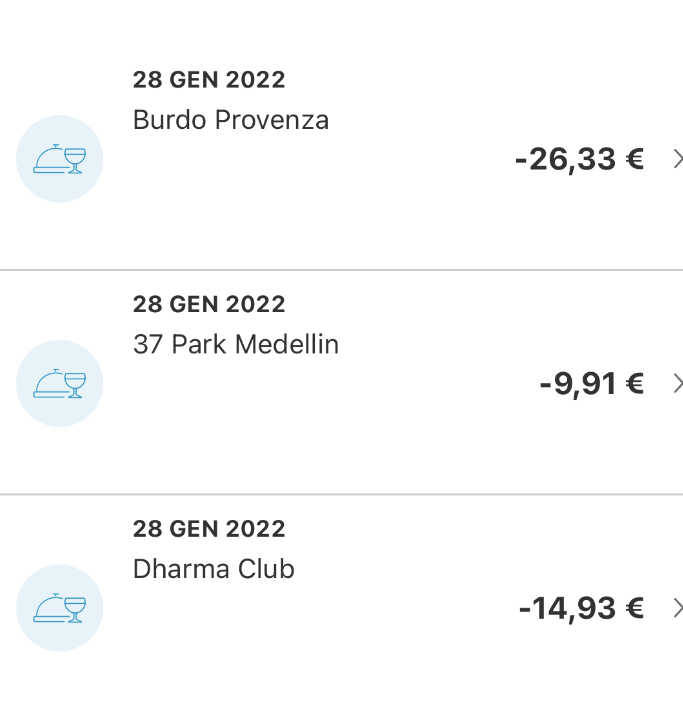The width and height of the screenshot is (683, 705).
Task: Click the arrow next to -14,93 €
Action: (677, 608)
